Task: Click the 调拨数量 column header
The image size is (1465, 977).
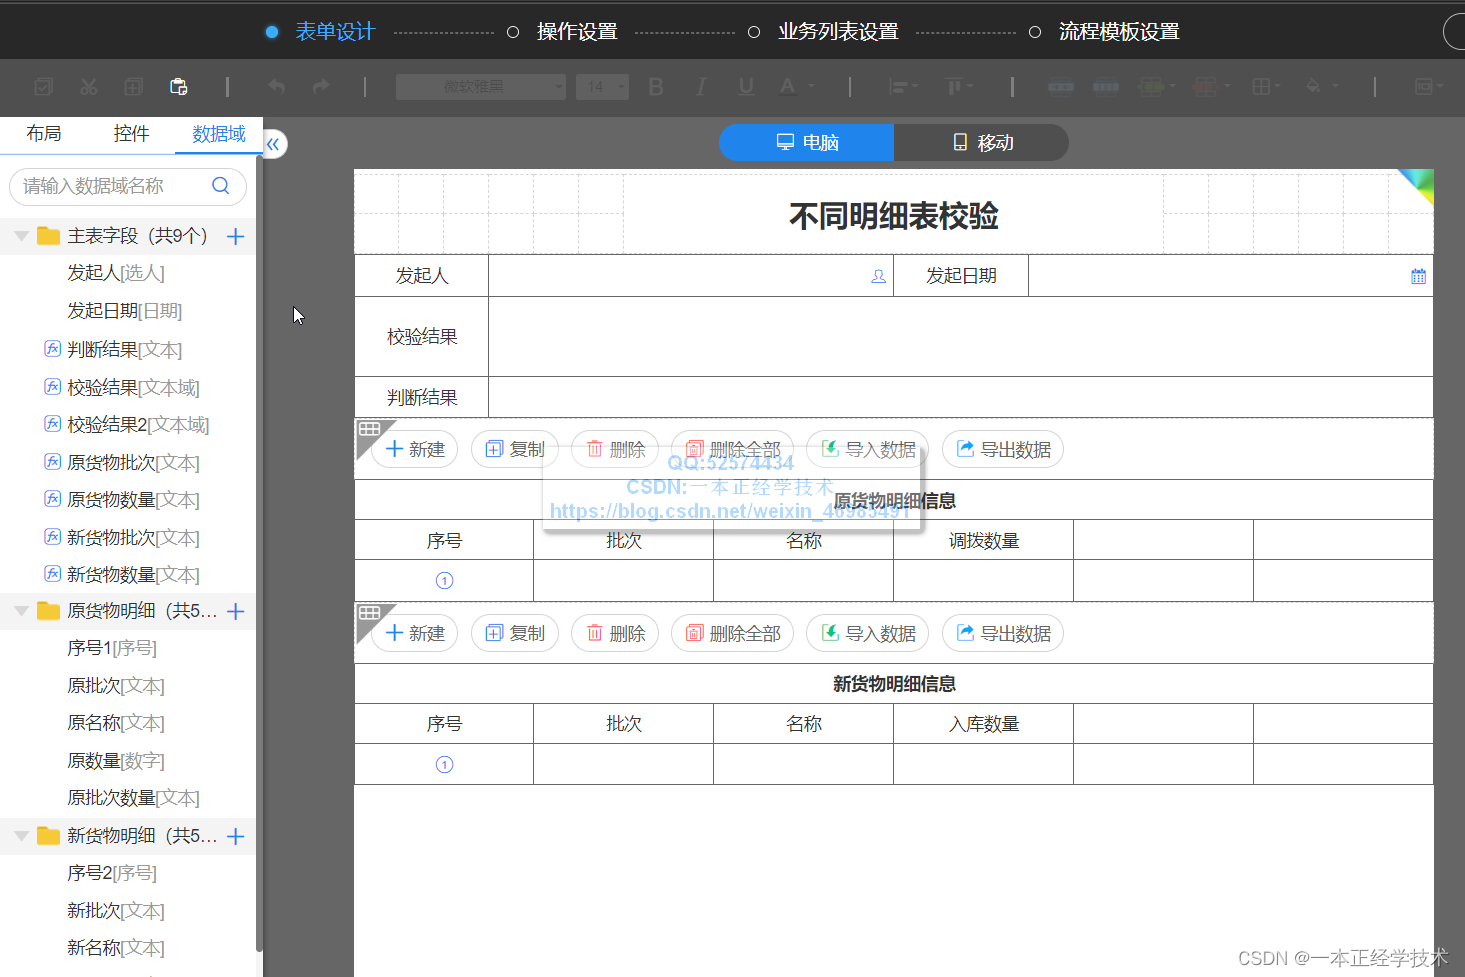Action: (984, 541)
